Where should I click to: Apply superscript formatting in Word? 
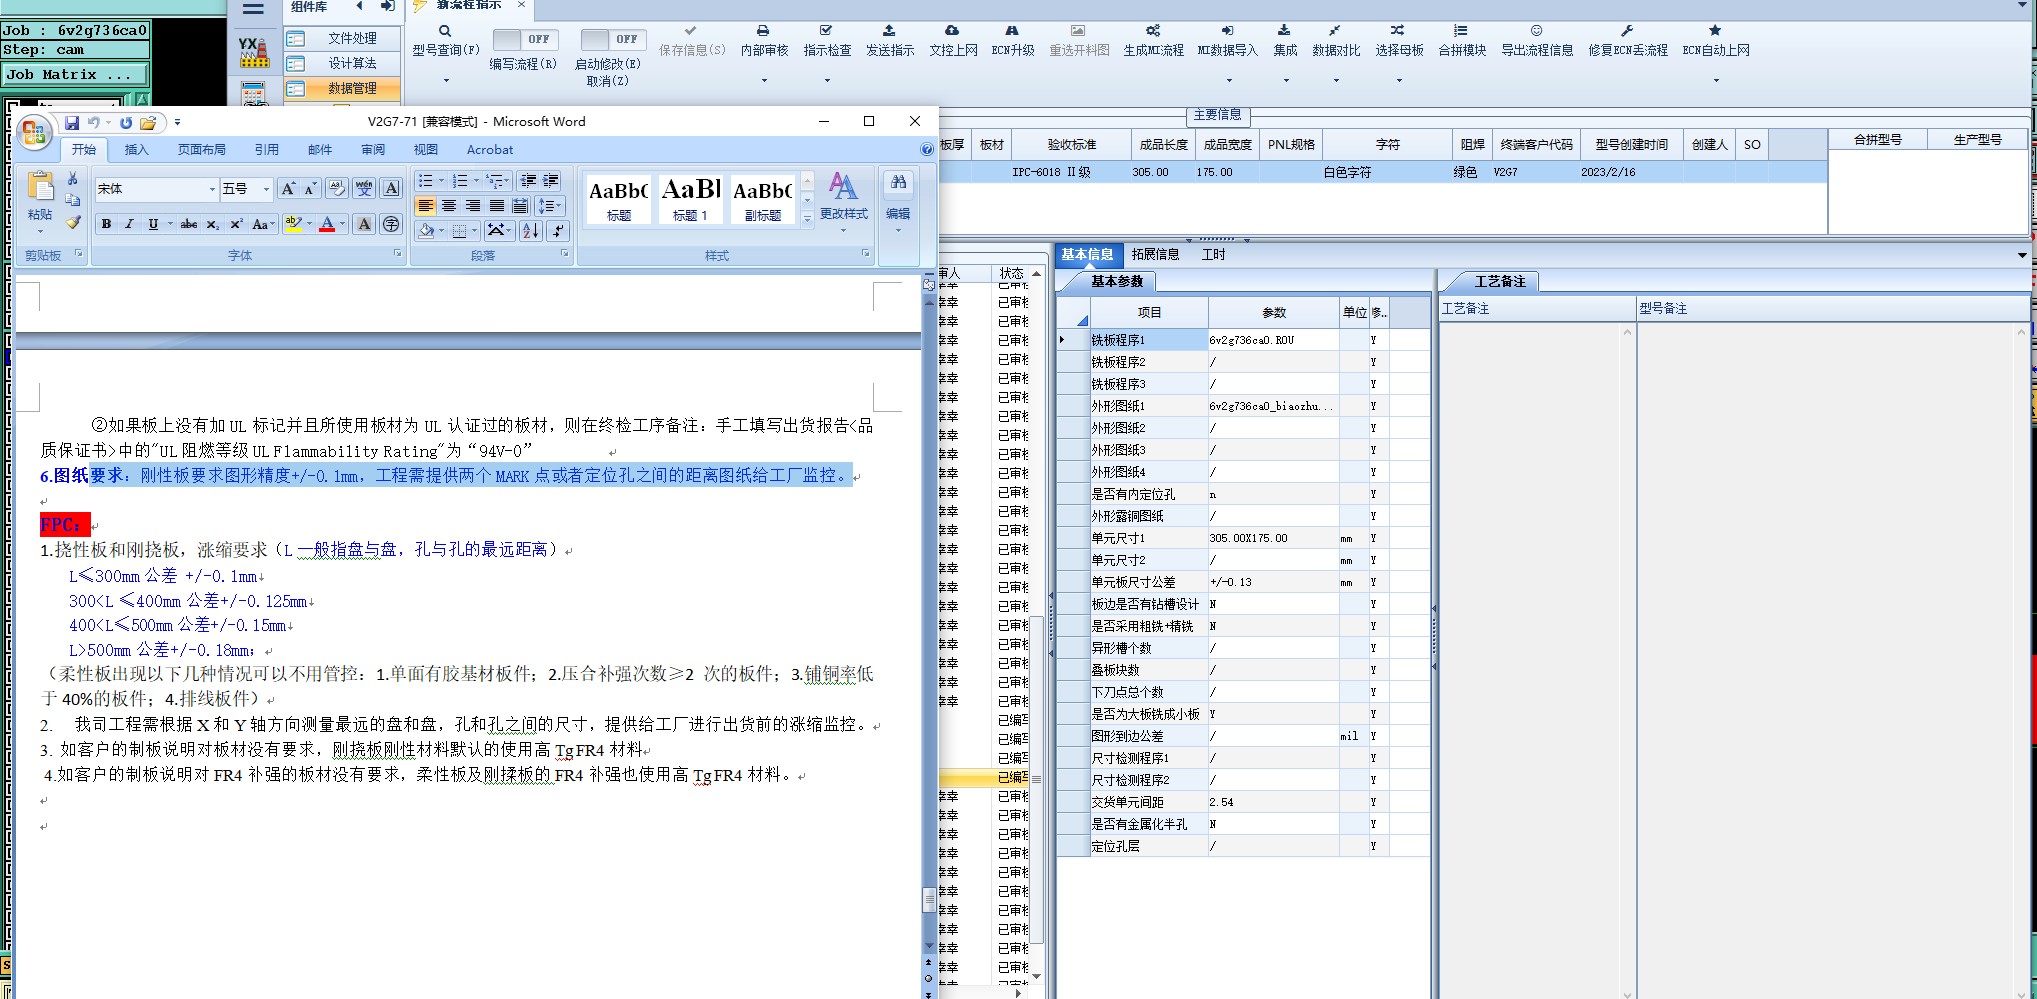click(x=236, y=224)
